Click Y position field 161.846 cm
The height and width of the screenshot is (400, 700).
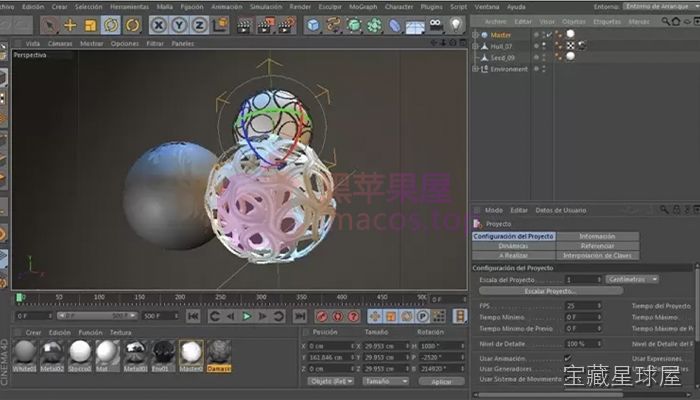point(331,357)
